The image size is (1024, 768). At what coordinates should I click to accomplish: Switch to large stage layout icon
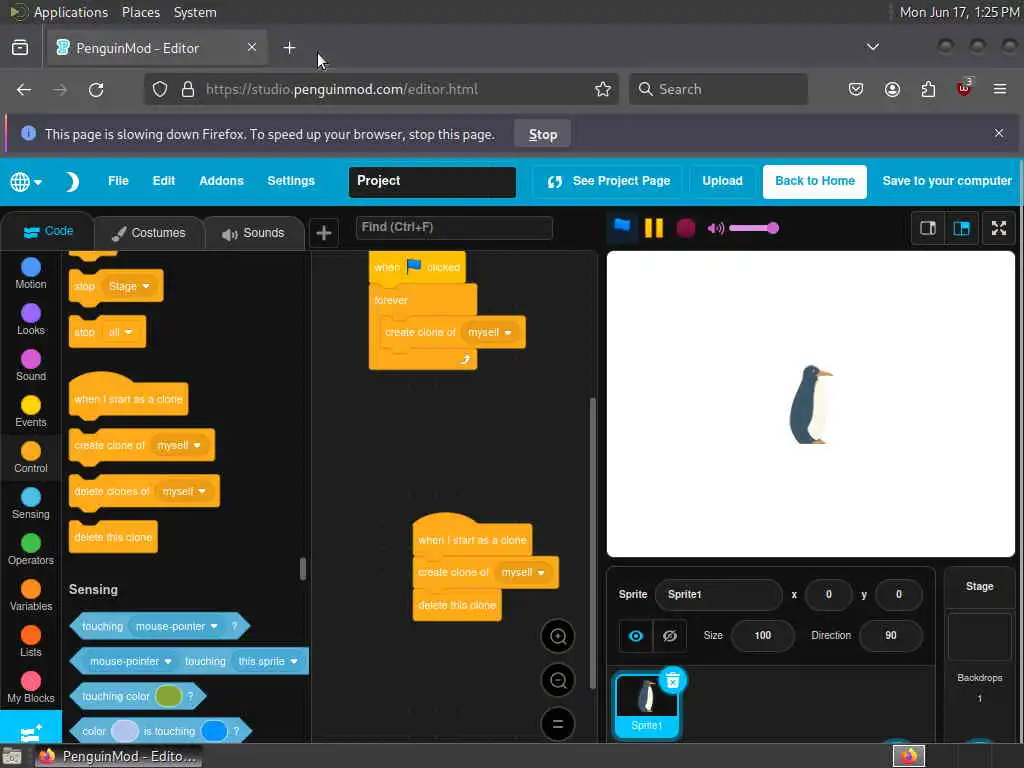[961, 228]
